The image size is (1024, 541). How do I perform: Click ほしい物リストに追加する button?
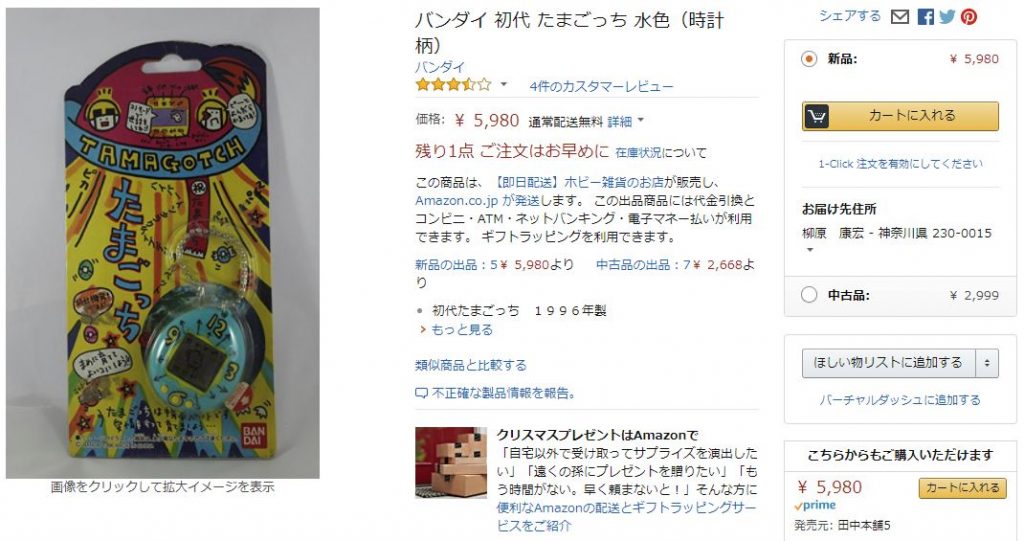889,363
